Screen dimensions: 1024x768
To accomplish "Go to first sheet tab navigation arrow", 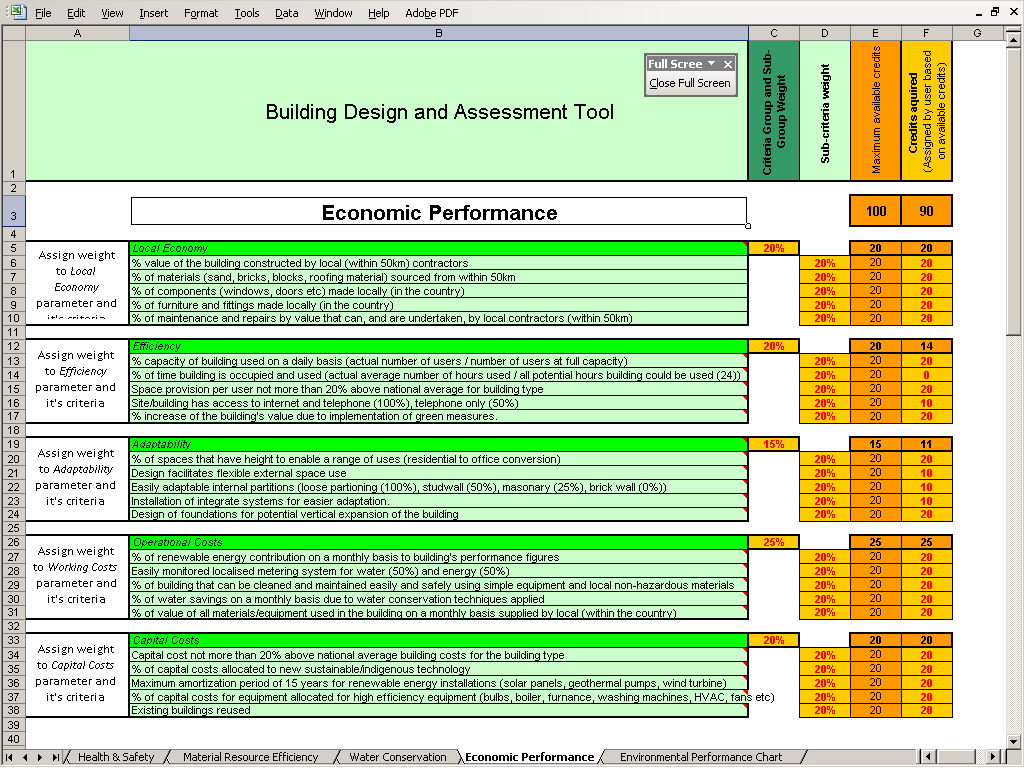I will 10,757.
